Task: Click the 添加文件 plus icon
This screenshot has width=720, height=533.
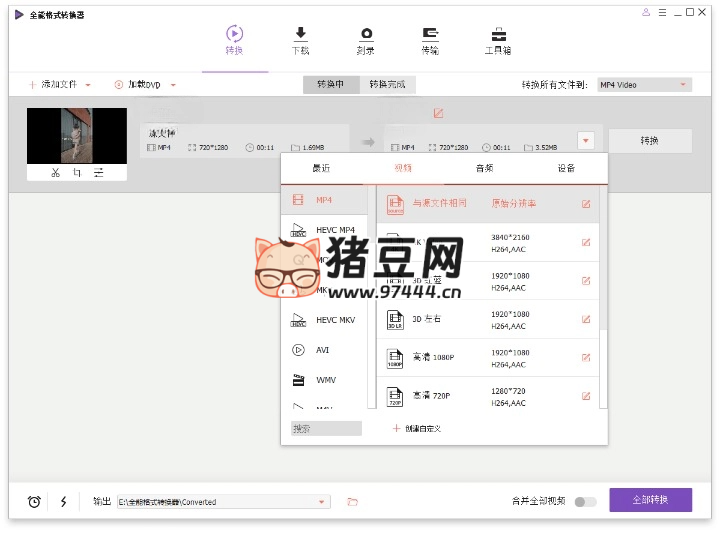Action: [32, 84]
